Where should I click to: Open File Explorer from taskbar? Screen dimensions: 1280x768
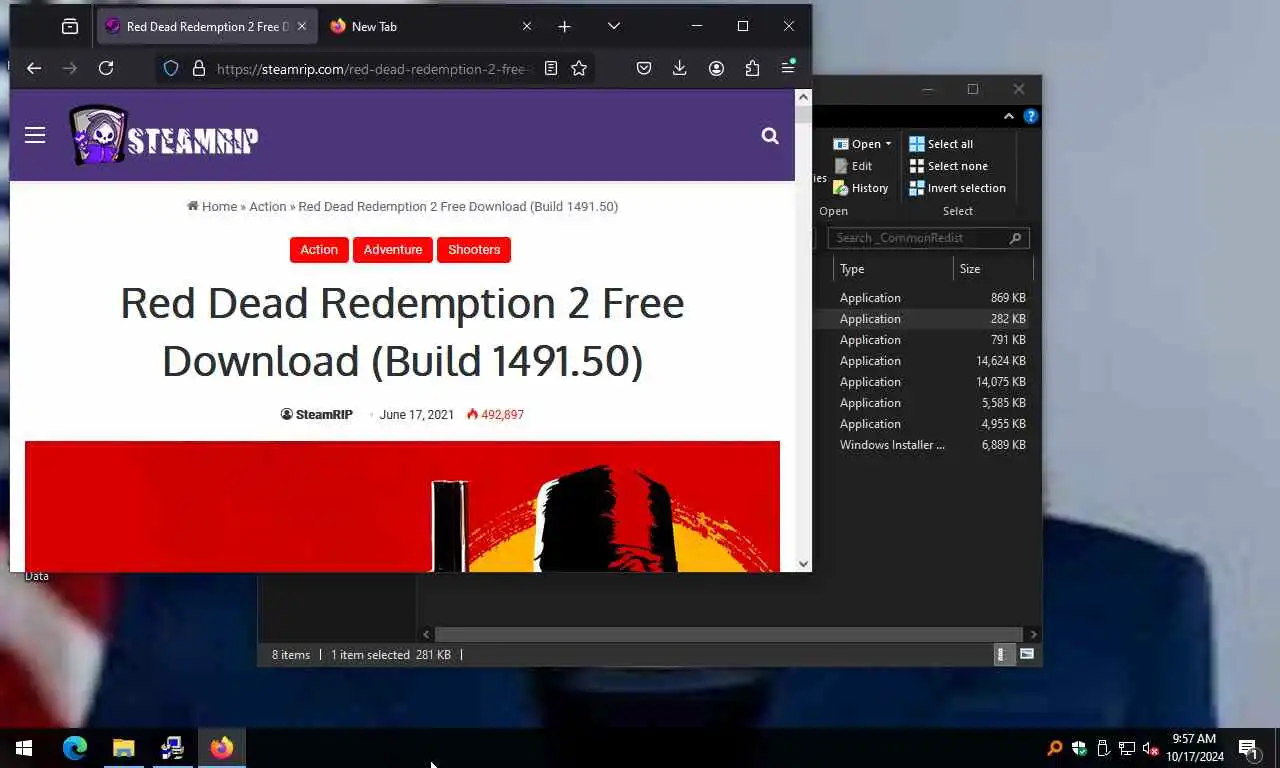[x=123, y=748]
